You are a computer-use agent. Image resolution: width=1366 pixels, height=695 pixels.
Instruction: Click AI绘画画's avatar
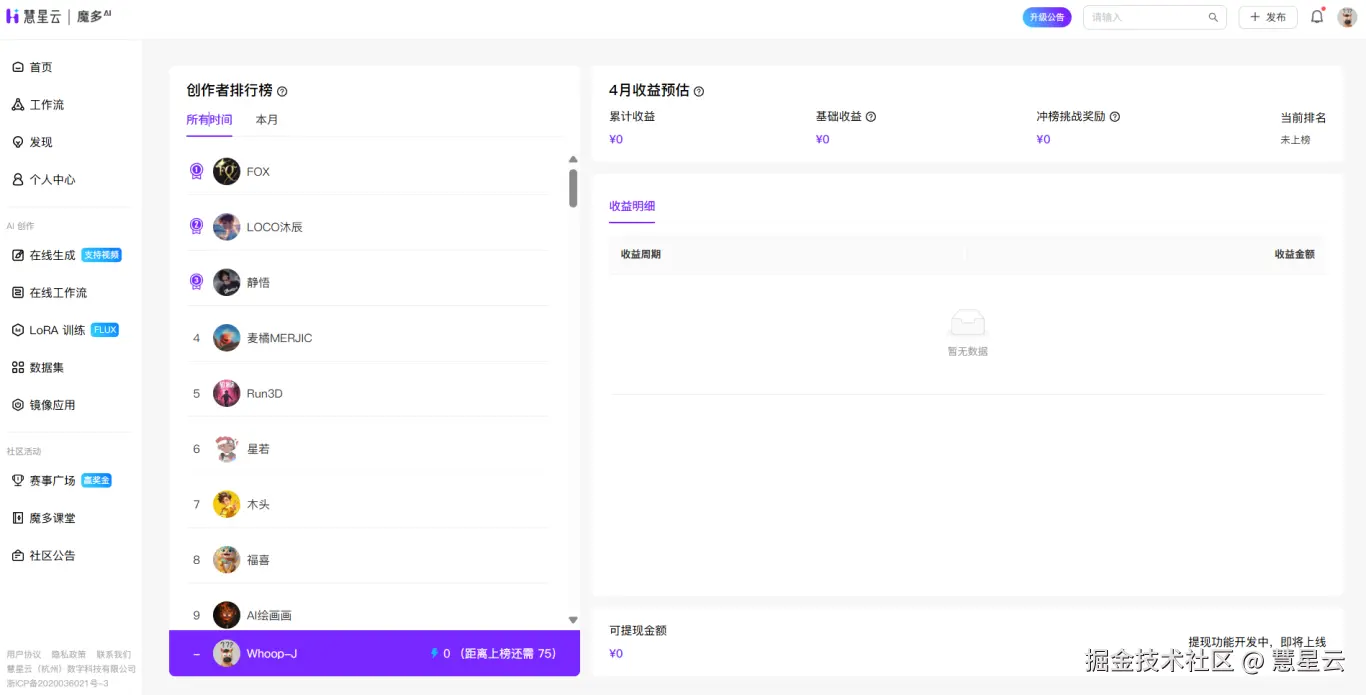(x=227, y=615)
